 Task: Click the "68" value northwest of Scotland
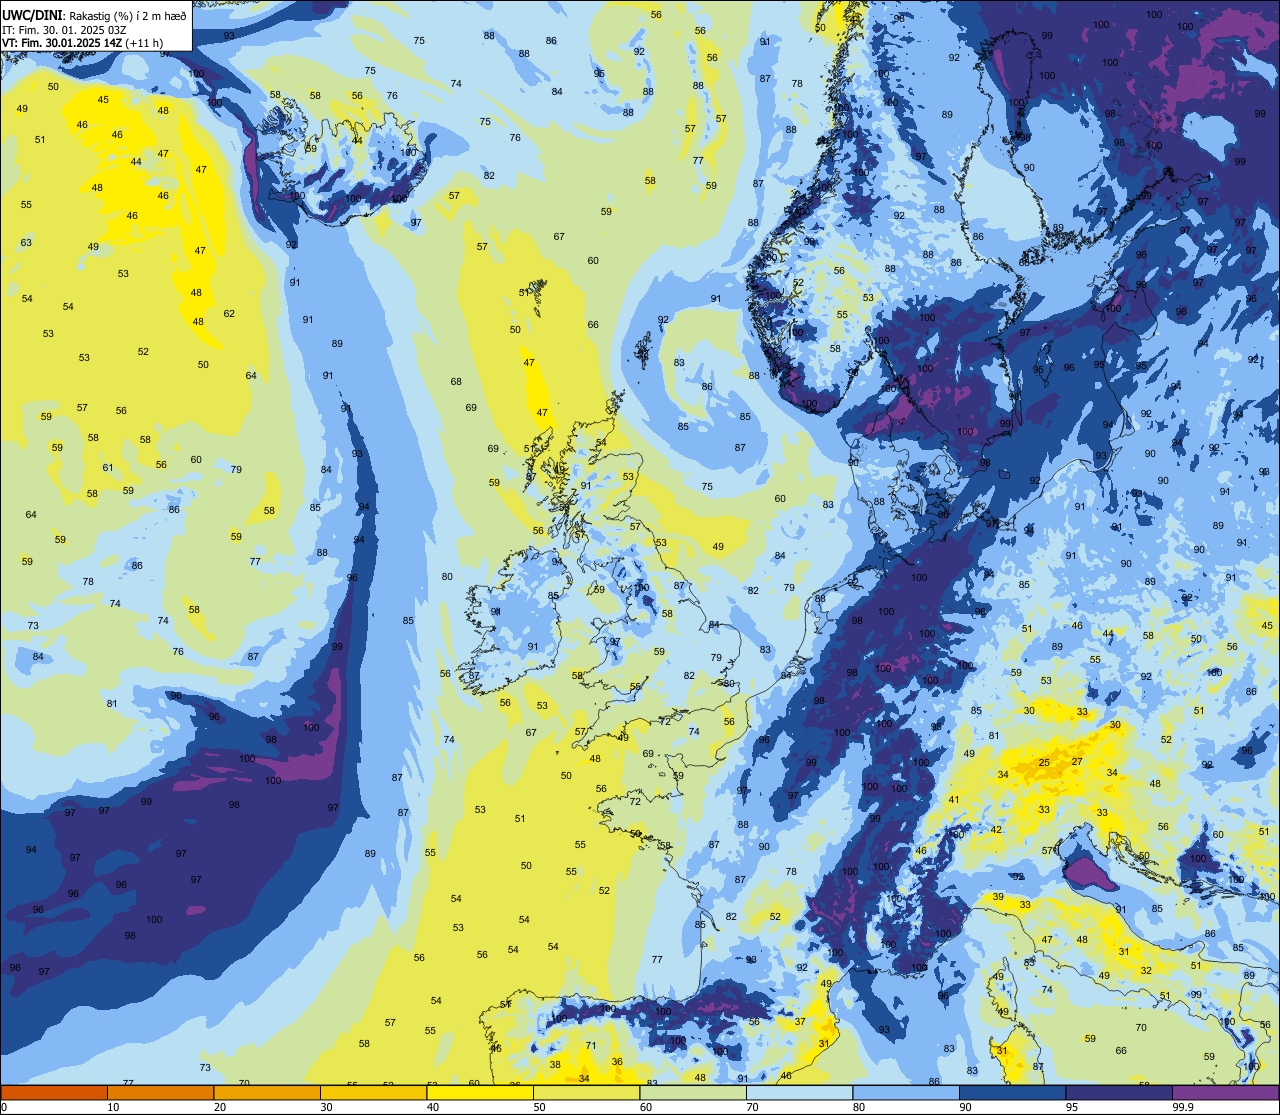coord(456,382)
